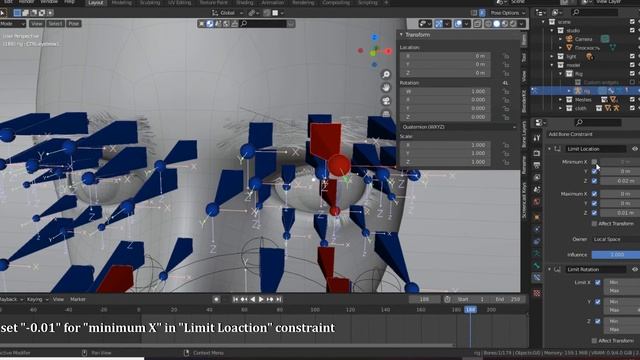The width and height of the screenshot is (640, 360).
Task: Hide Limit Rotation constraint with eye icon
Action: 635,269
